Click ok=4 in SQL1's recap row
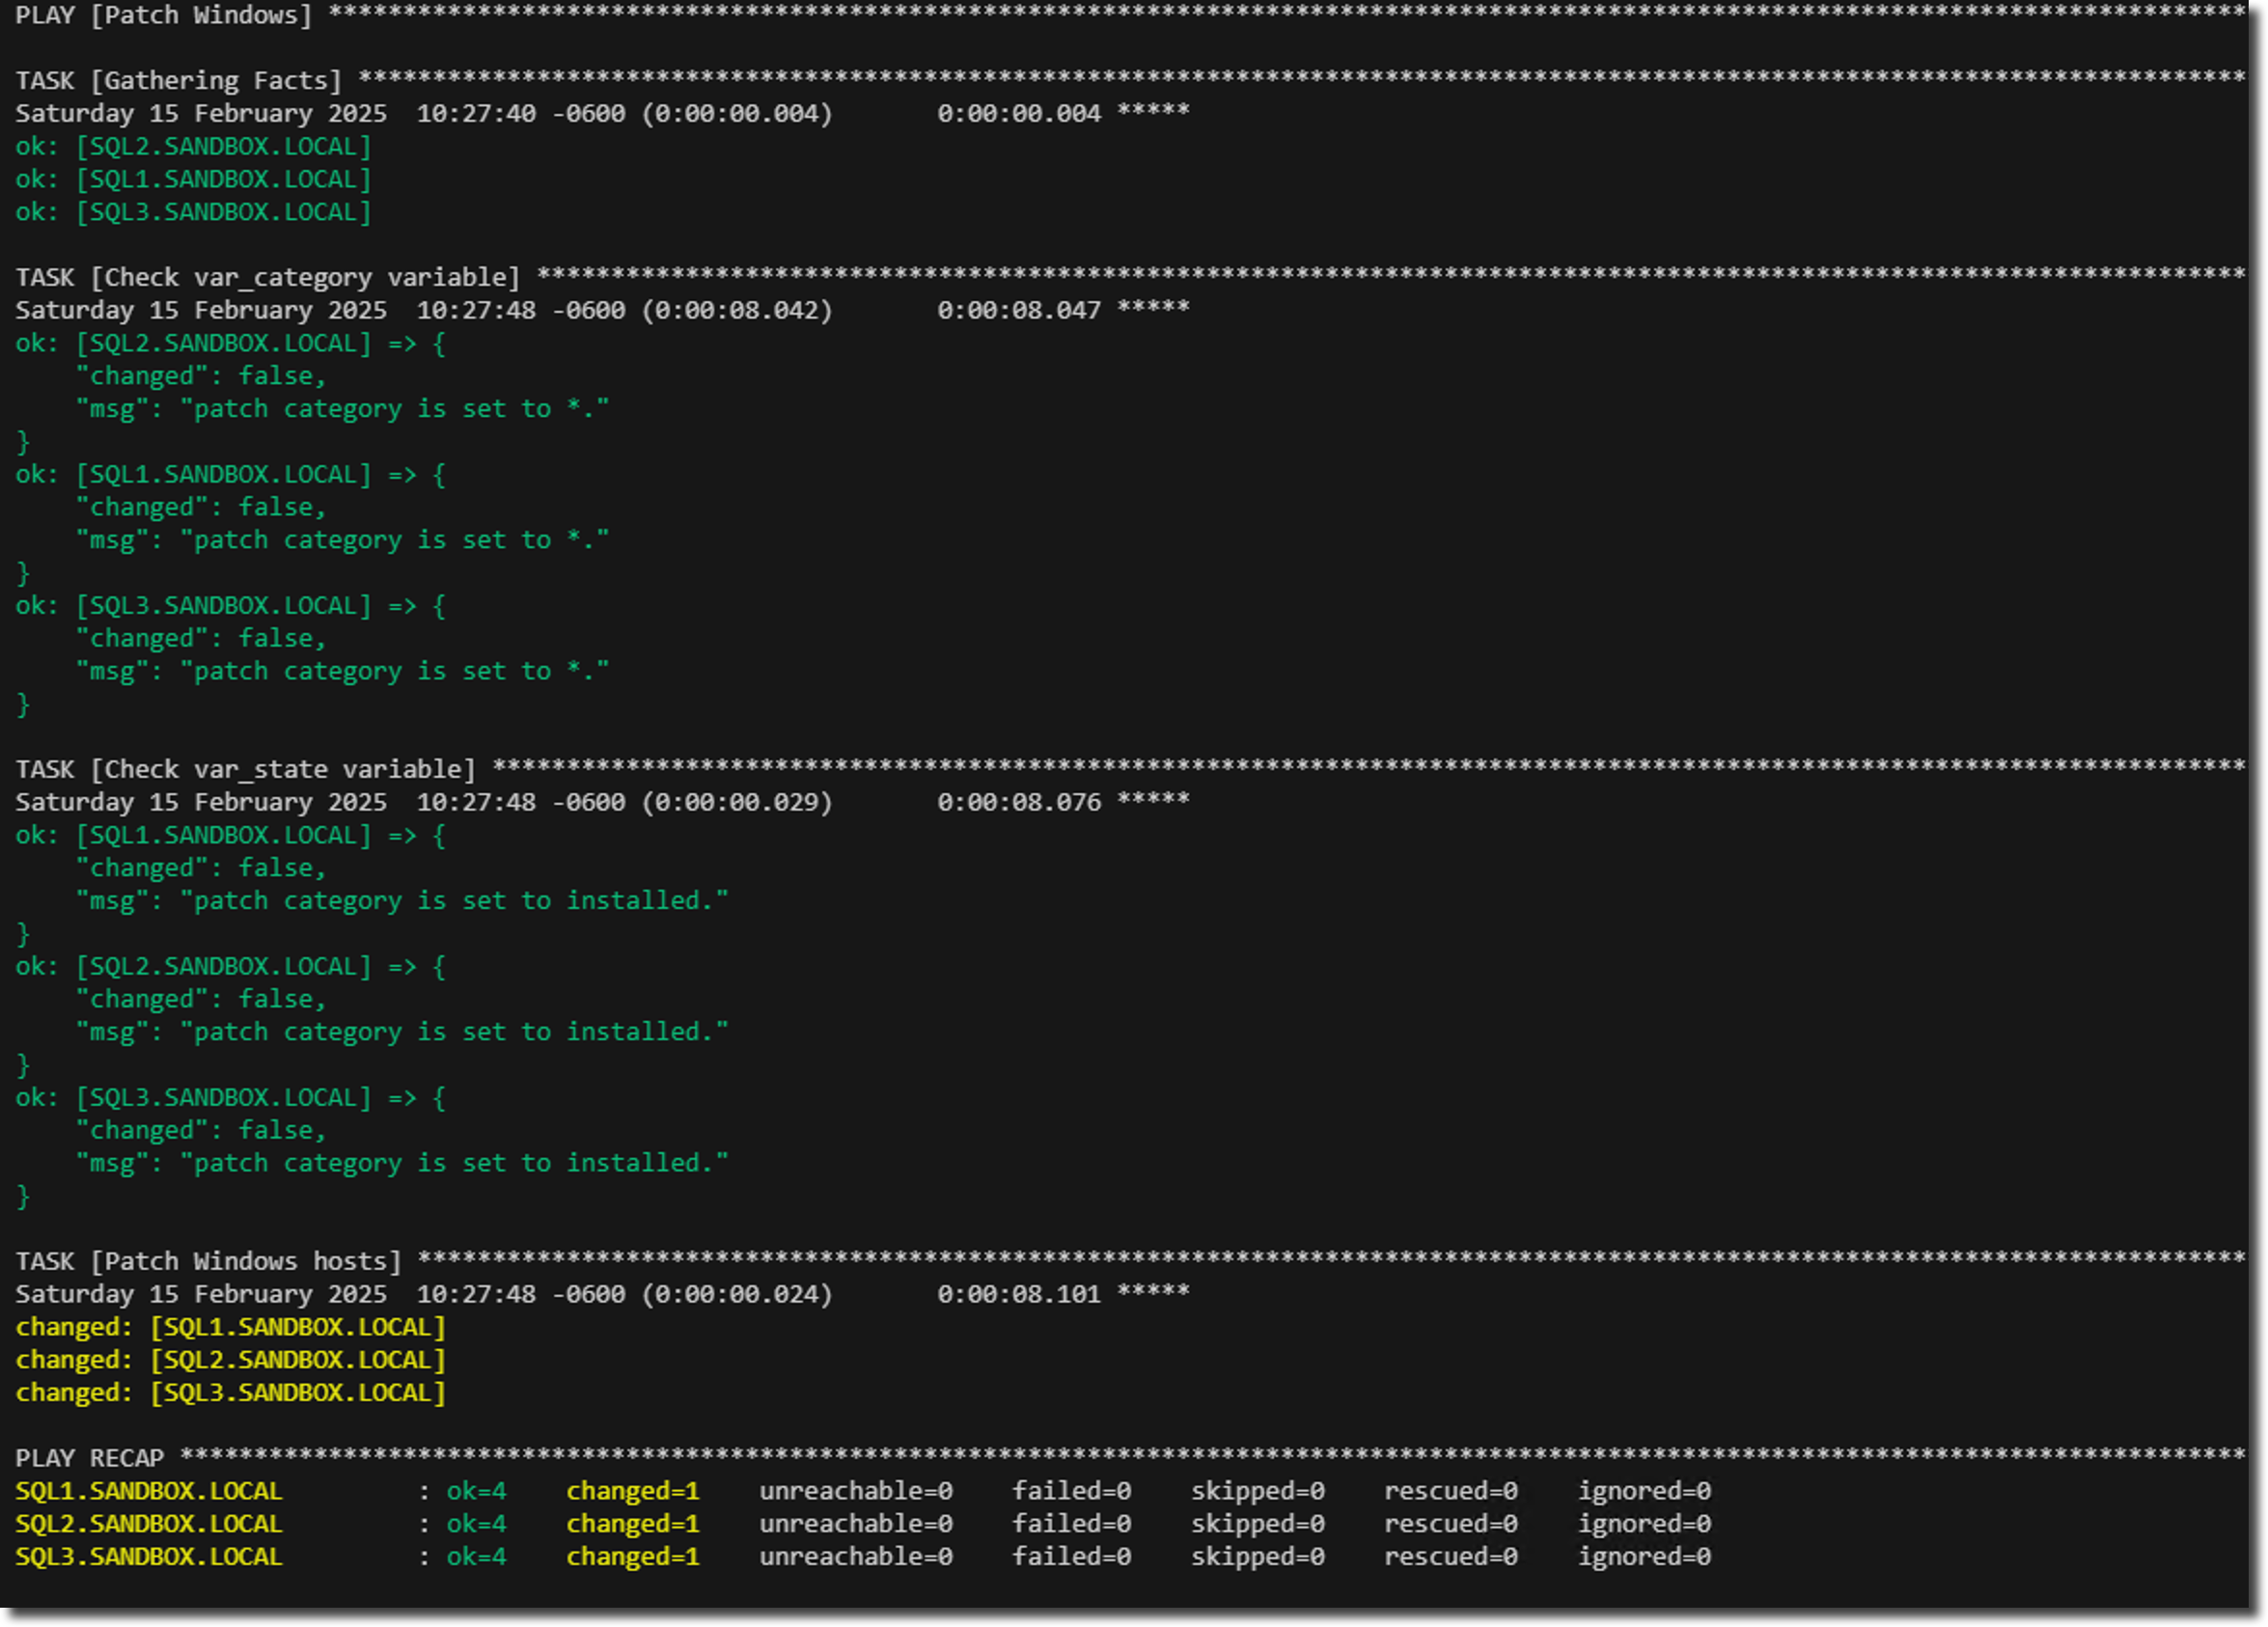 click(x=477, y=1491)
